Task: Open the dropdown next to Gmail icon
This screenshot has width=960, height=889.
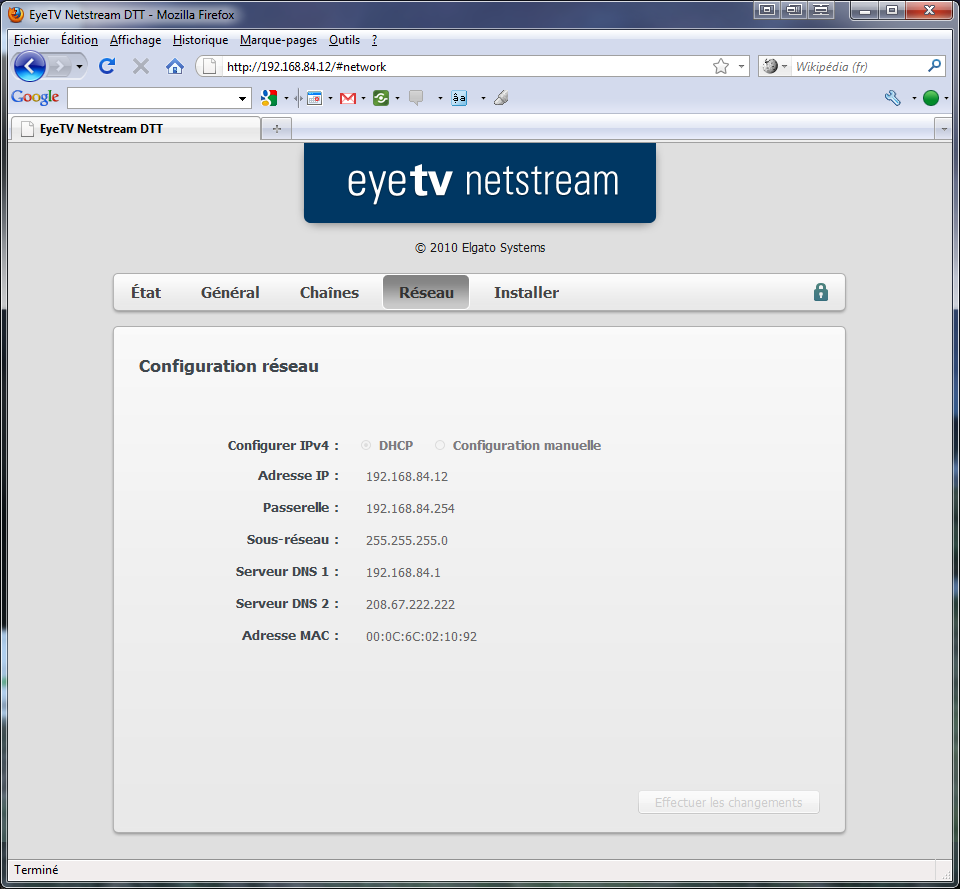Action: (x=364, y=98)
